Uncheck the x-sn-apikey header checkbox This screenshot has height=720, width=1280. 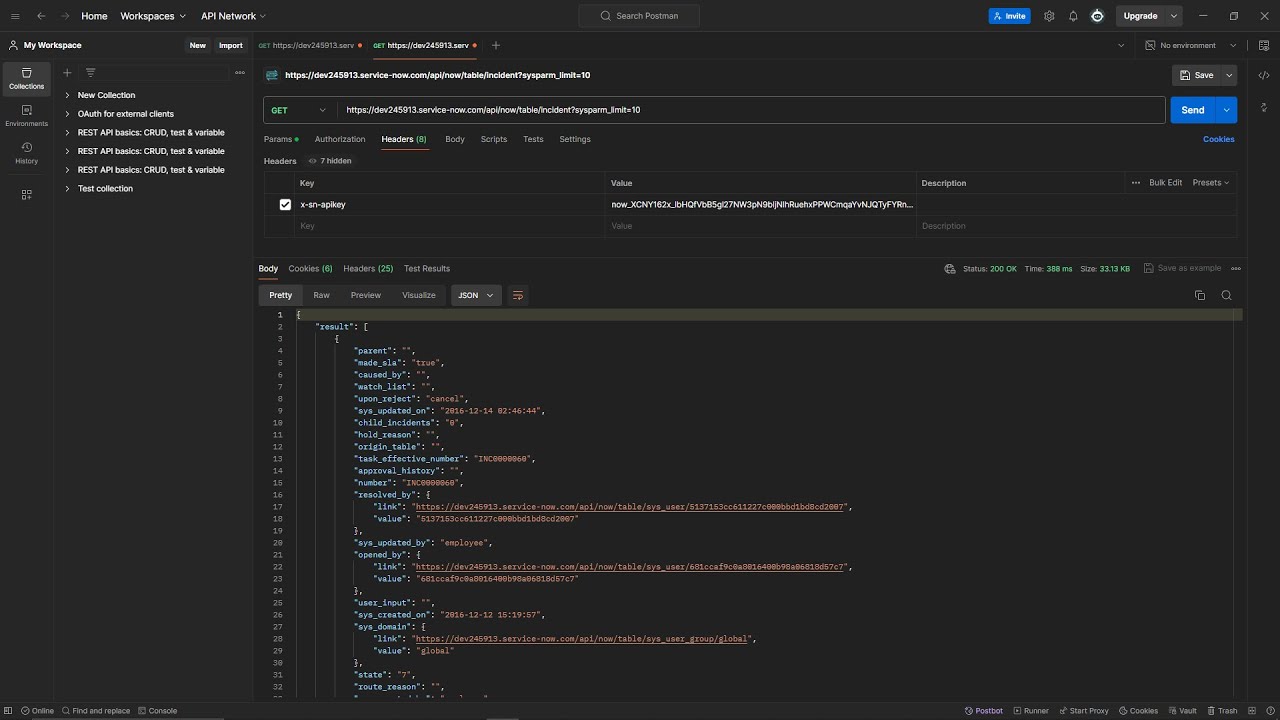pyautogui.click(x=285, y=204)
